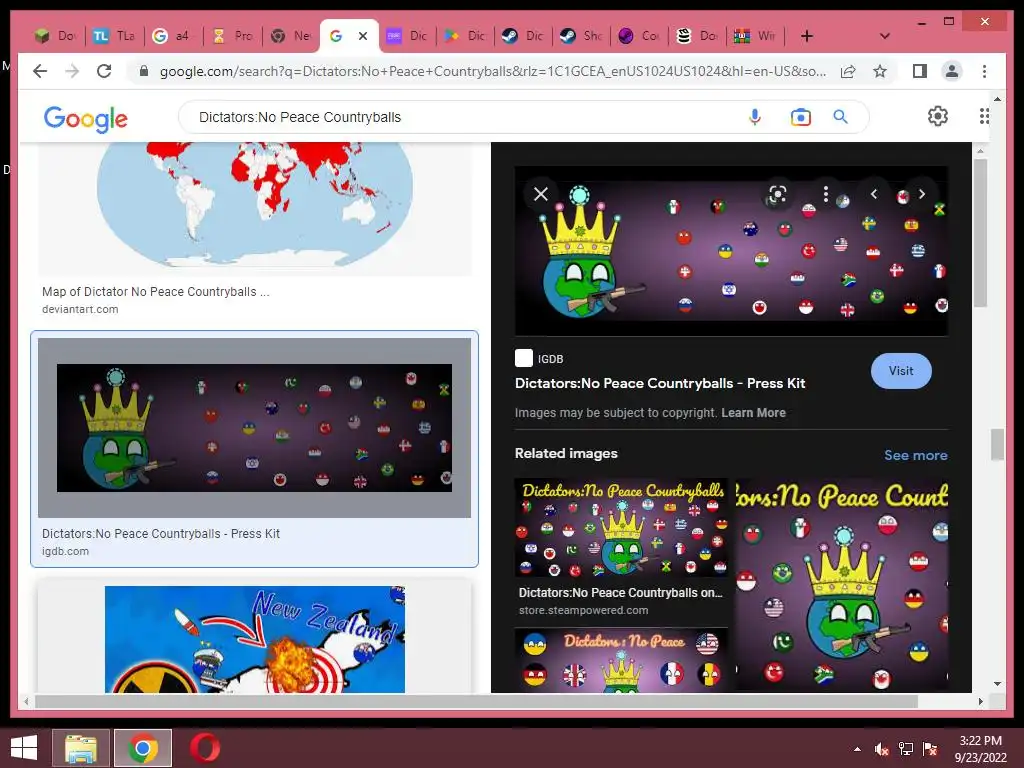Click muted volume tray icon
The height and width of the screenshot is (768, 1024).
click(881, 749)
